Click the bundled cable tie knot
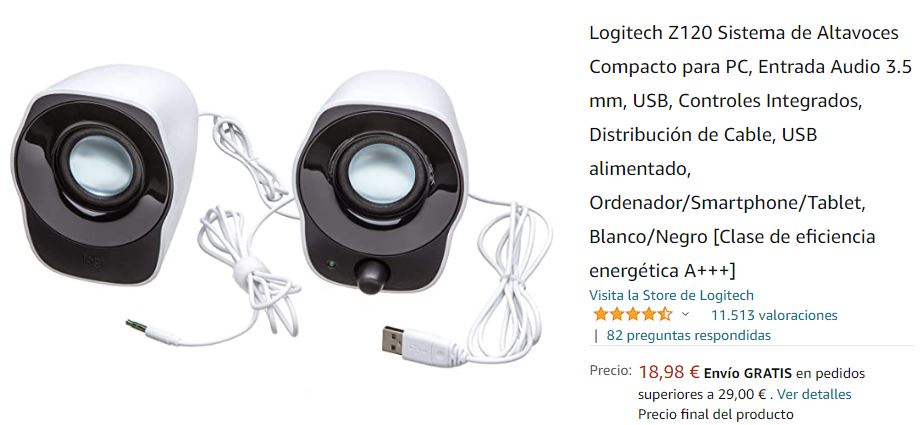The width and height of the screenshot is (920, 425). coord(246,270)
